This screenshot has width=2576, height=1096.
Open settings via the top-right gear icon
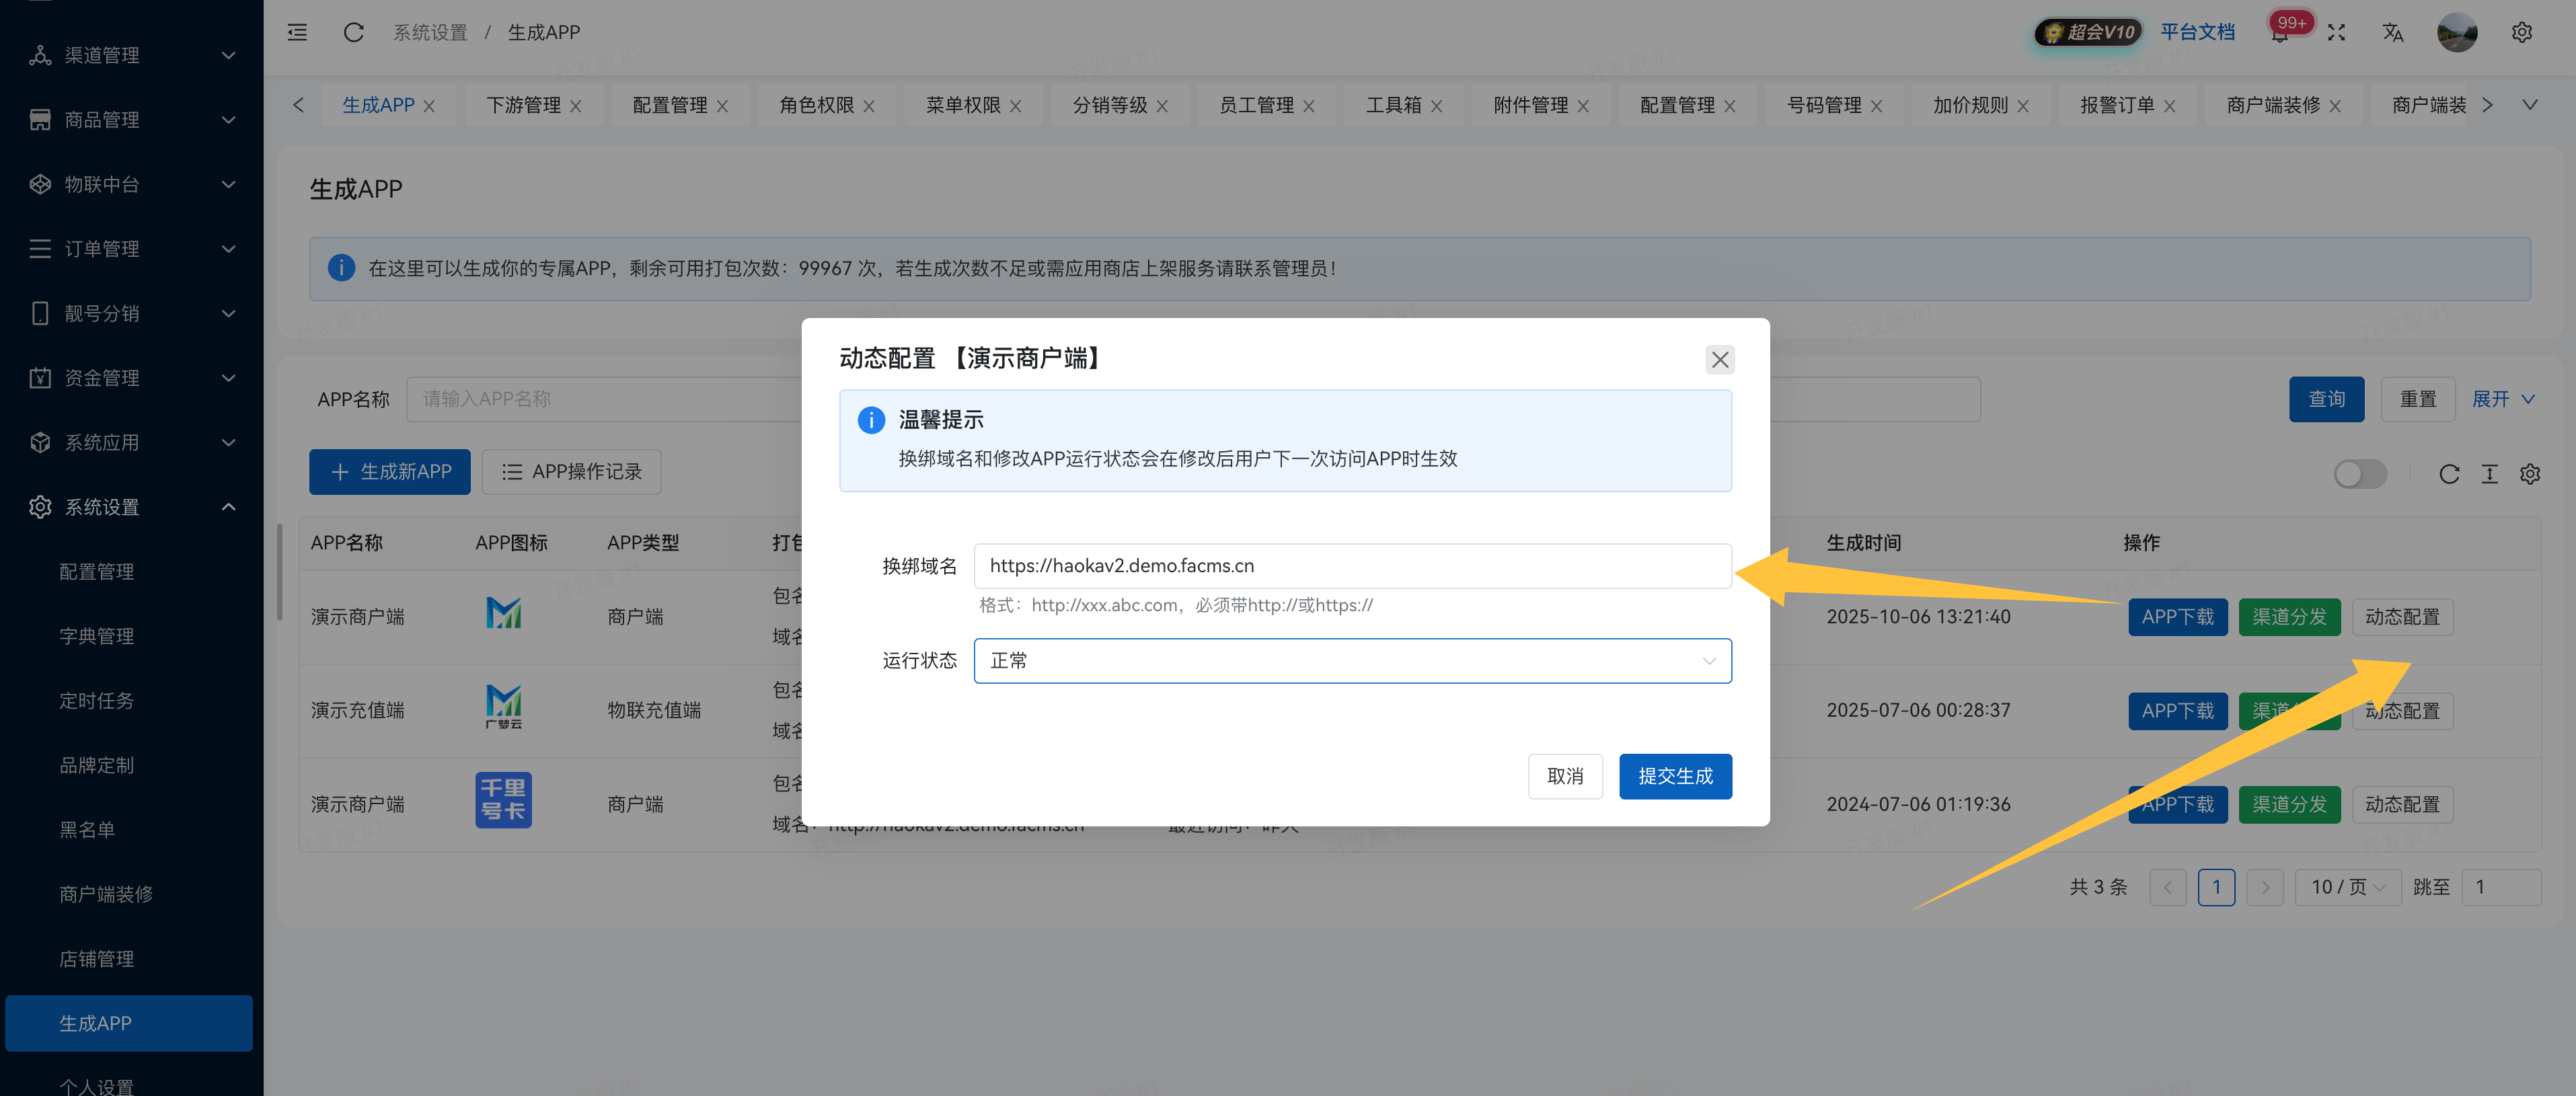(2522, 32)
